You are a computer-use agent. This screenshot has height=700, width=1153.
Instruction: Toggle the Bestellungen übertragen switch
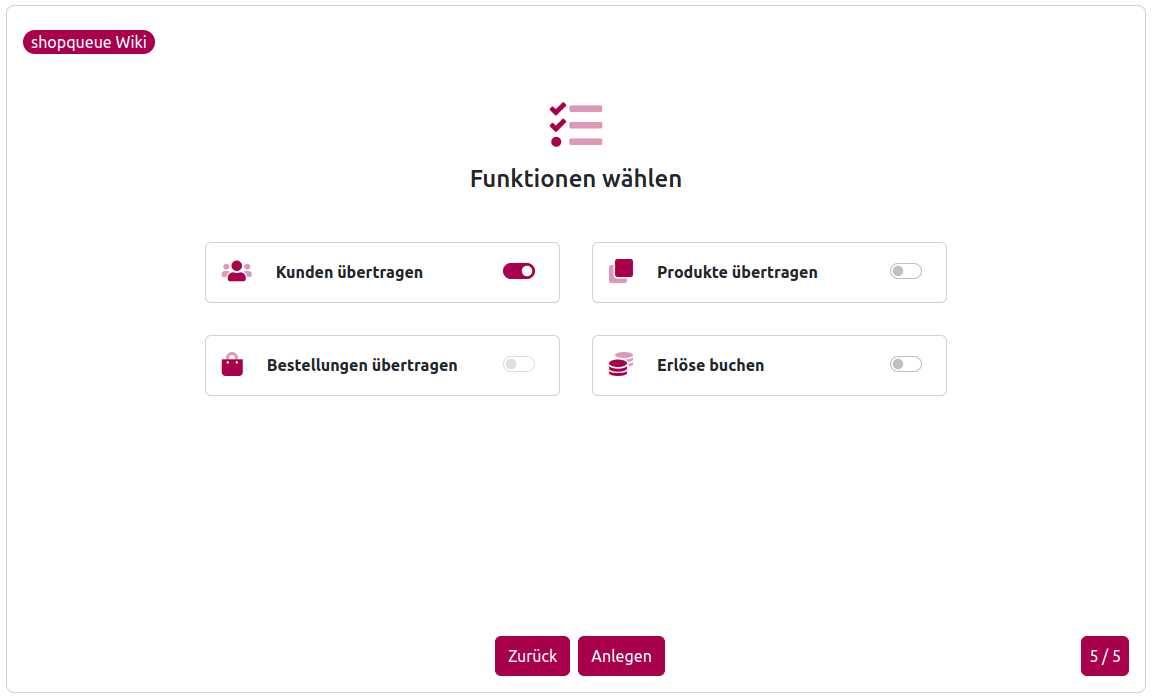pyautogui.click(x=519, y=364)
